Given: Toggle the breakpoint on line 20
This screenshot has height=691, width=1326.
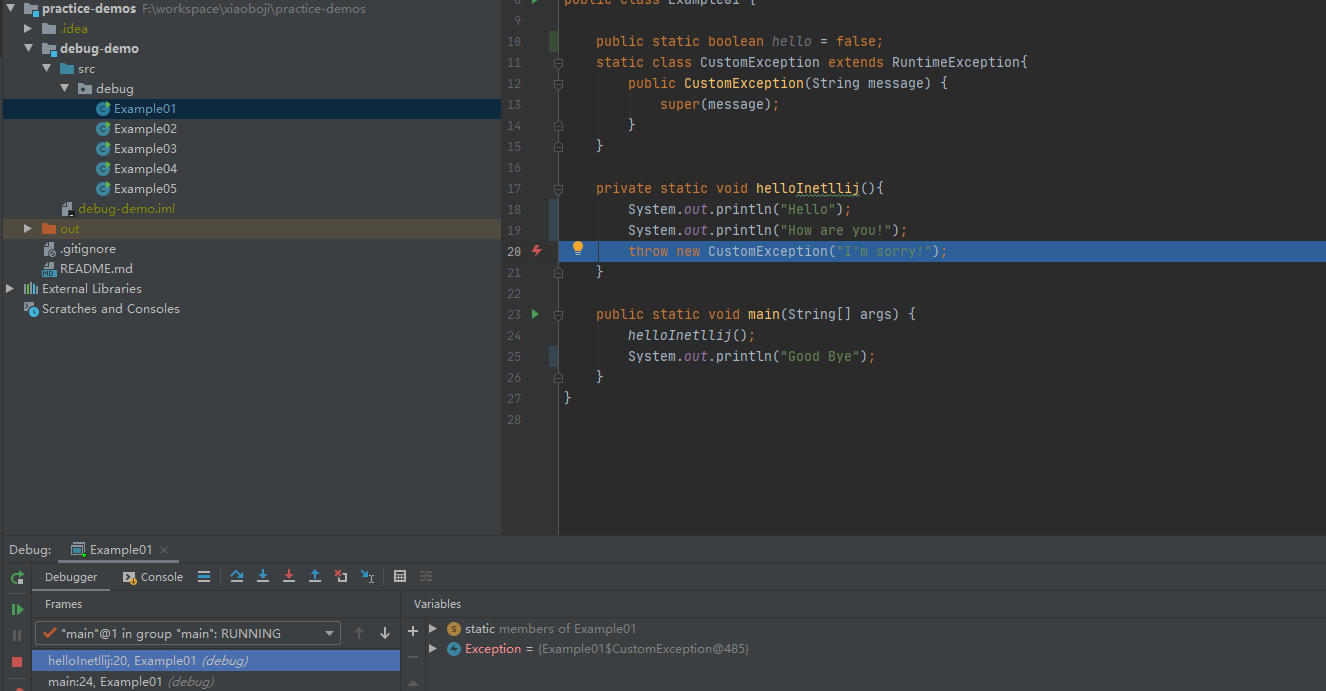Looking at the screenshot, I should coord(536,251).
